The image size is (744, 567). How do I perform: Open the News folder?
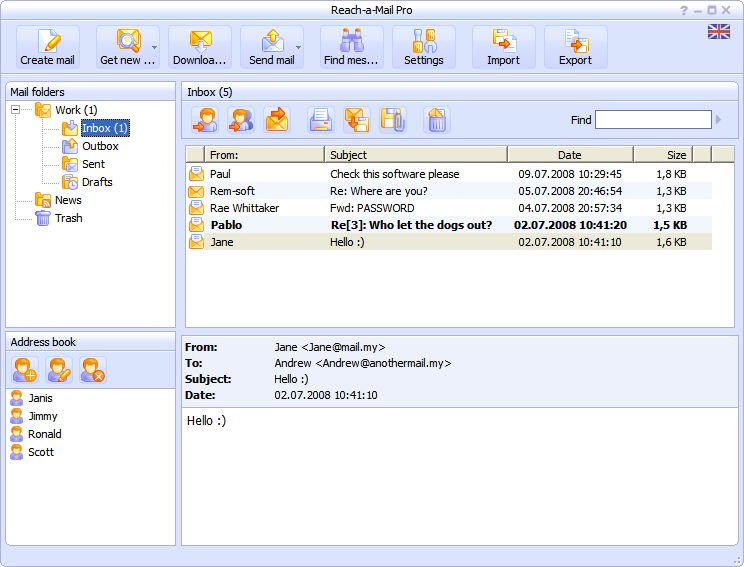pos(68,200)
